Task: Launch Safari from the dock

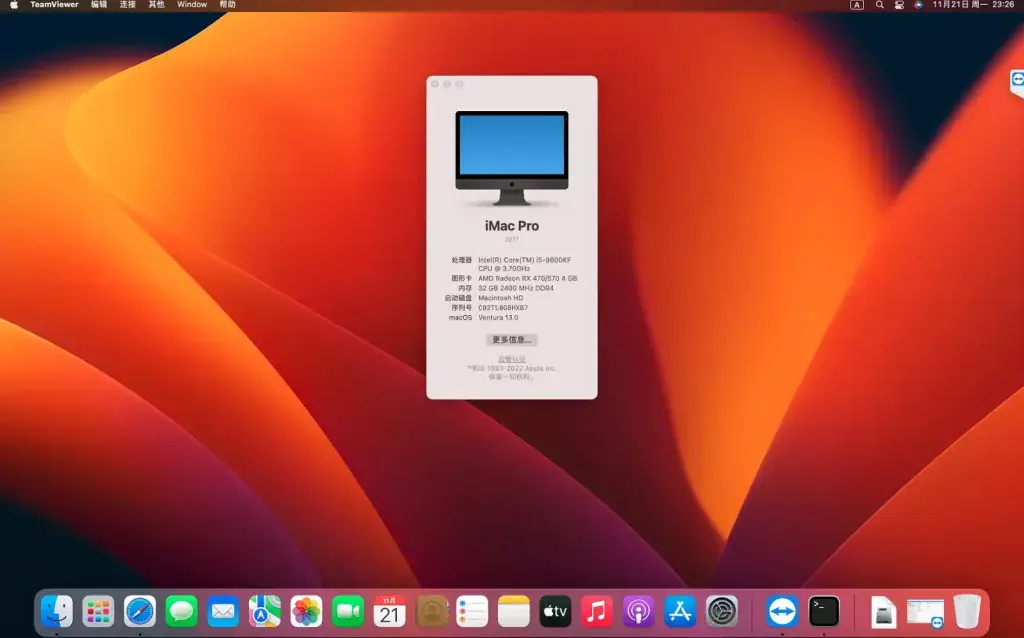Action: pos(140,611)
